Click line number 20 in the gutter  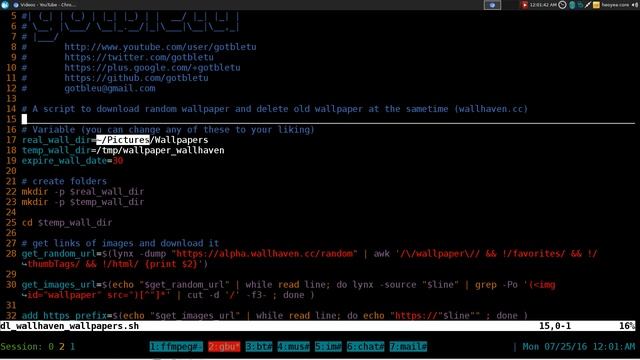point(11,171)
